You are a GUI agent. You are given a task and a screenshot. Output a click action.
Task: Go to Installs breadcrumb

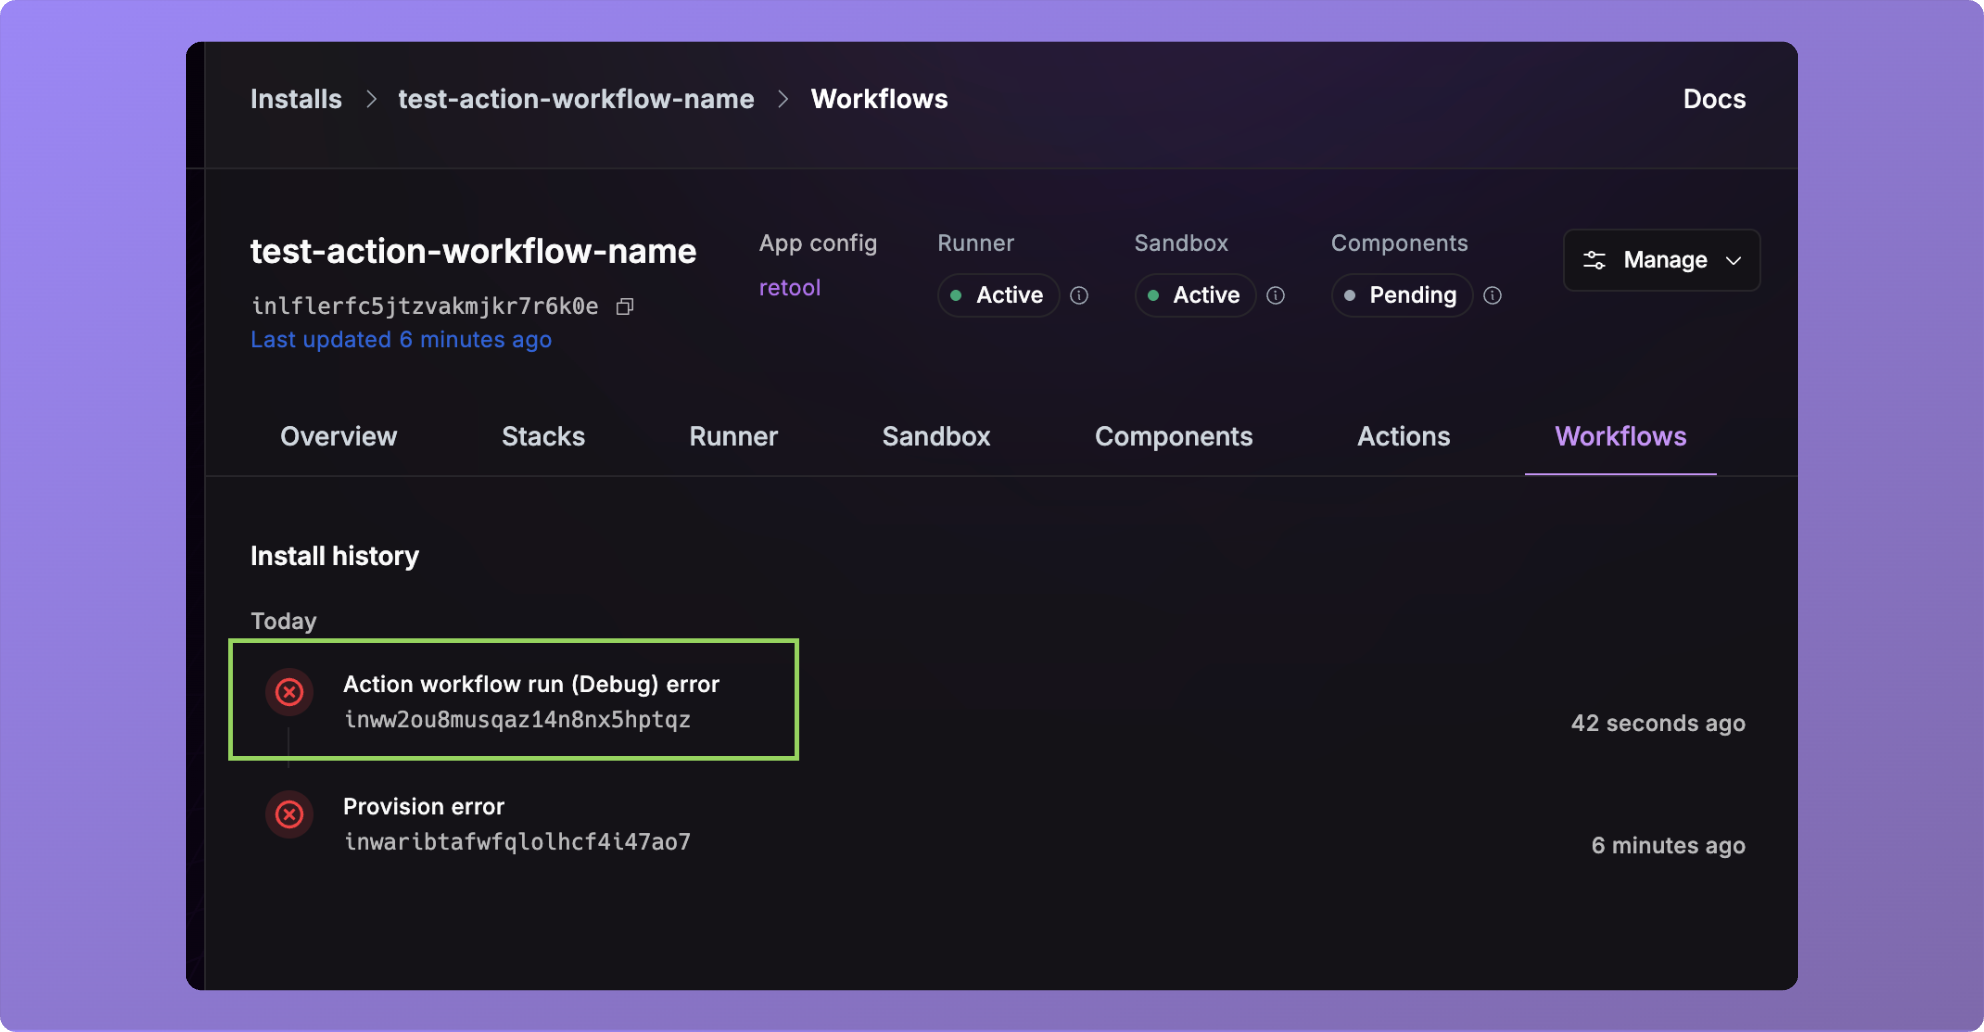click(x=296, y=99)
